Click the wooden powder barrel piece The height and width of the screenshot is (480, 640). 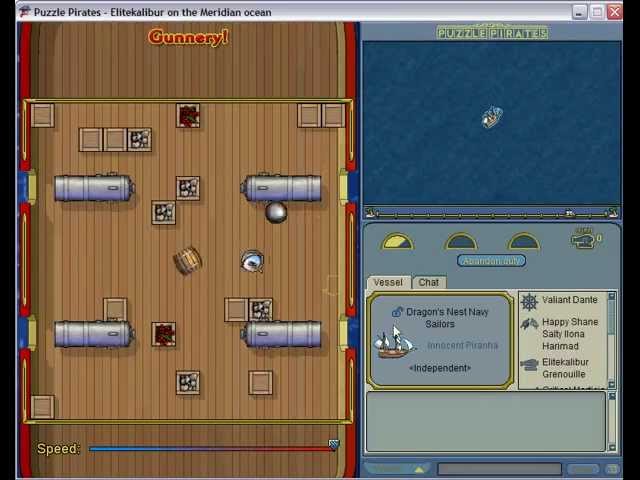[x=188, y=260]
